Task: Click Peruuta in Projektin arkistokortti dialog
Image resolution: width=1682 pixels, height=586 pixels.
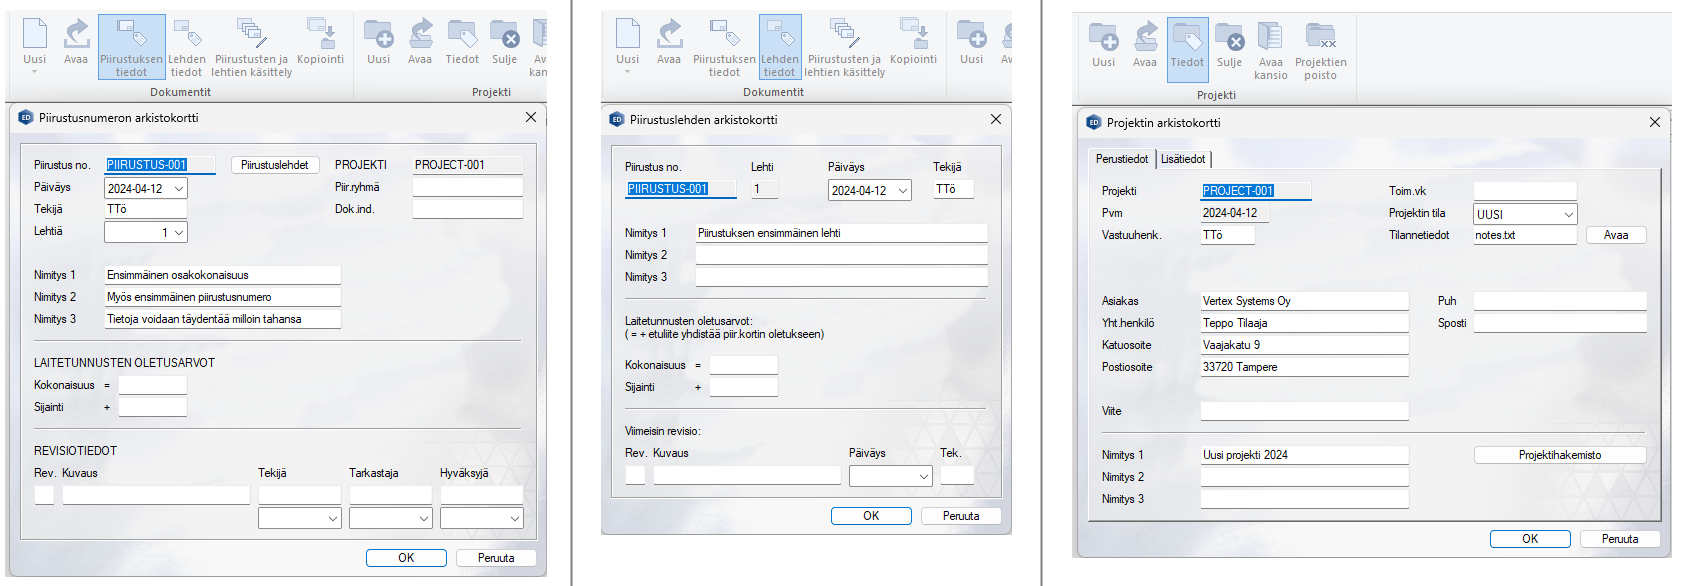Action: pyautogui.click(x=1620, y=539)
